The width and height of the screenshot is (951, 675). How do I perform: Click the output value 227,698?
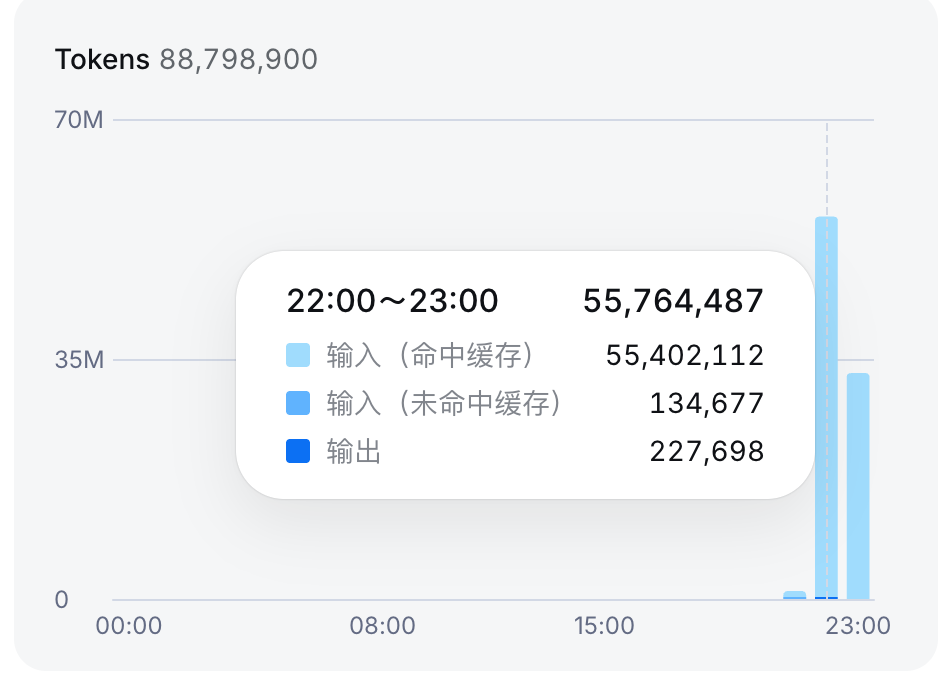(x=707, y=451)
